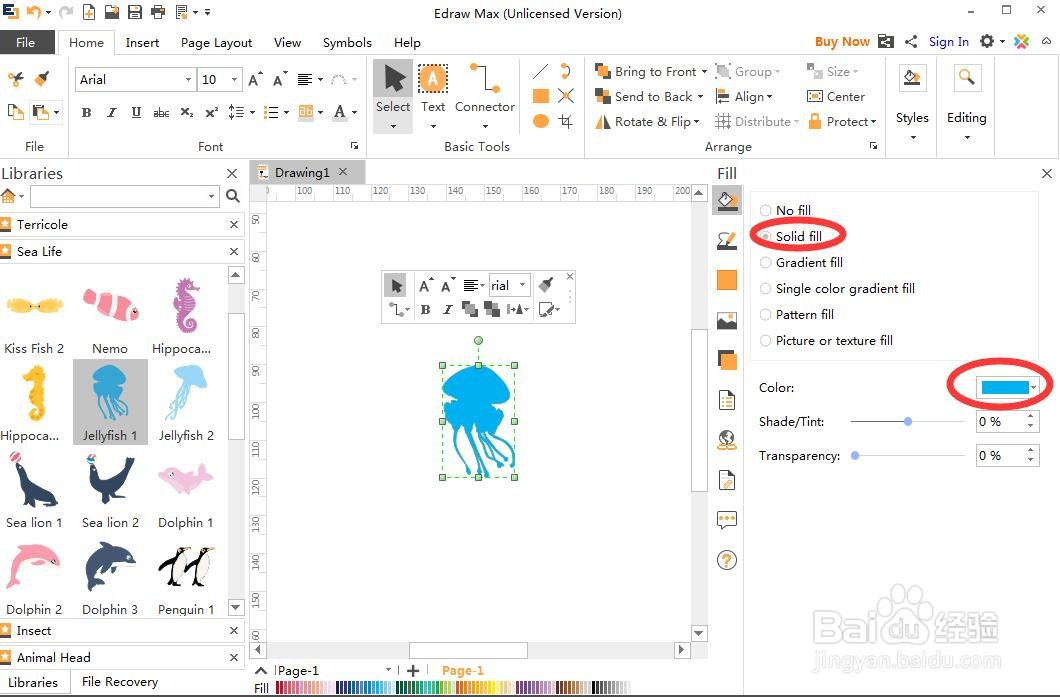
Task: Expand Bring to Front options
Action: pos(704,72)
